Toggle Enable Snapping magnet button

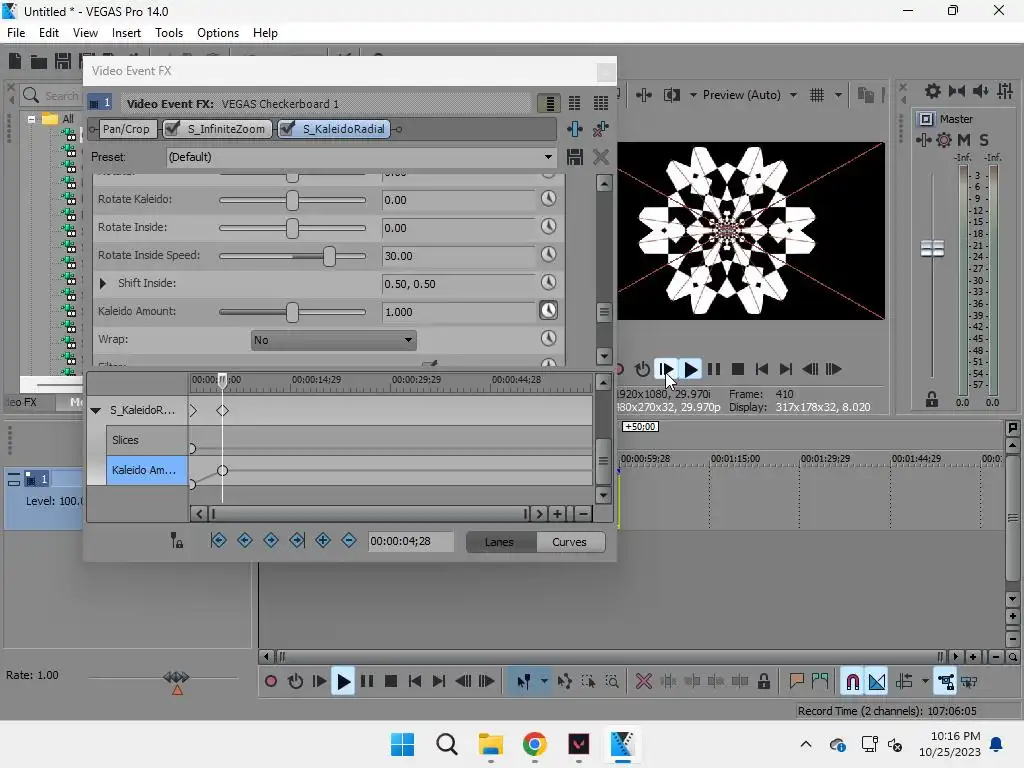coord(852,682)
